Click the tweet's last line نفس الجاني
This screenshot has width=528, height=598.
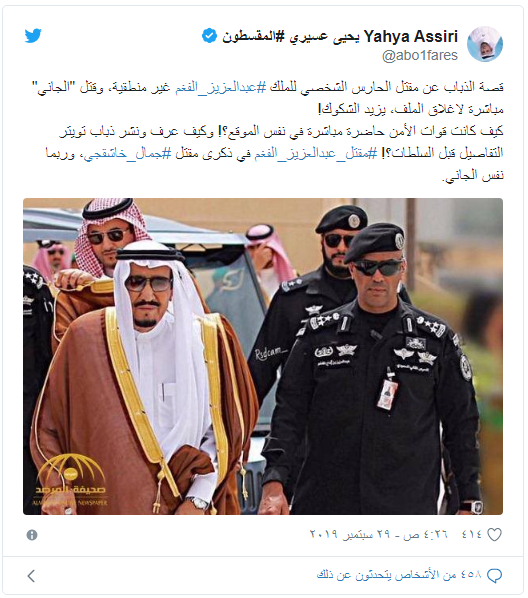(473, 175)
